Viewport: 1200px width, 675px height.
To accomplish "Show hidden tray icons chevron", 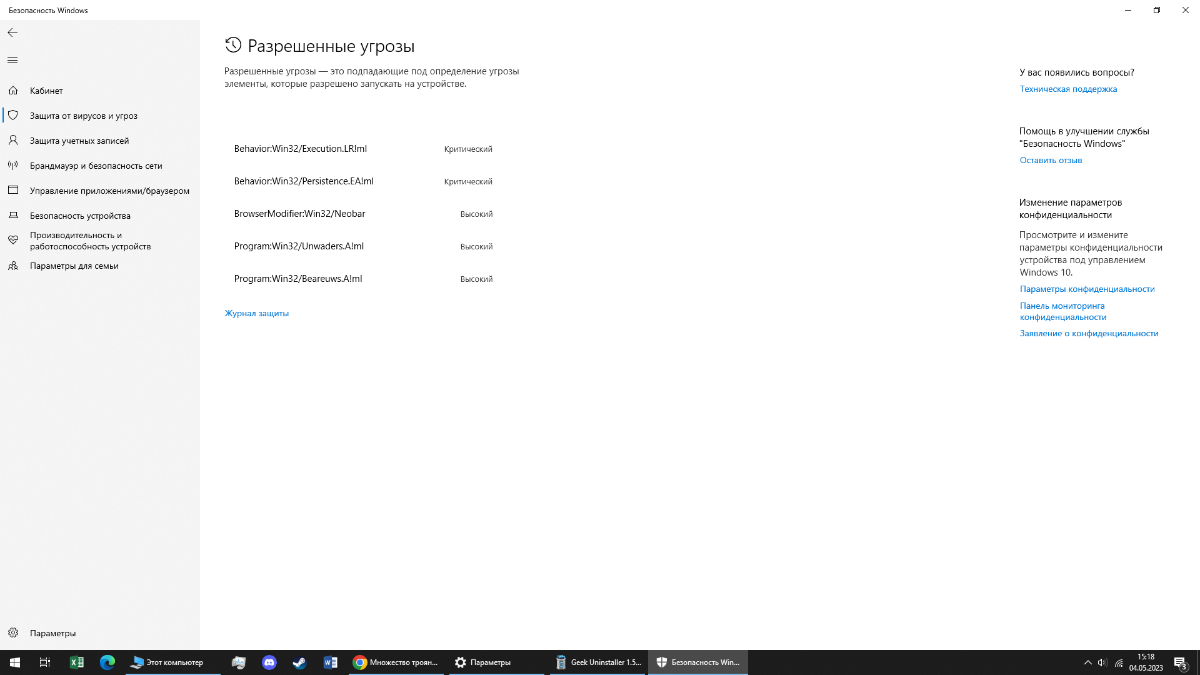I will (1088, 662).
